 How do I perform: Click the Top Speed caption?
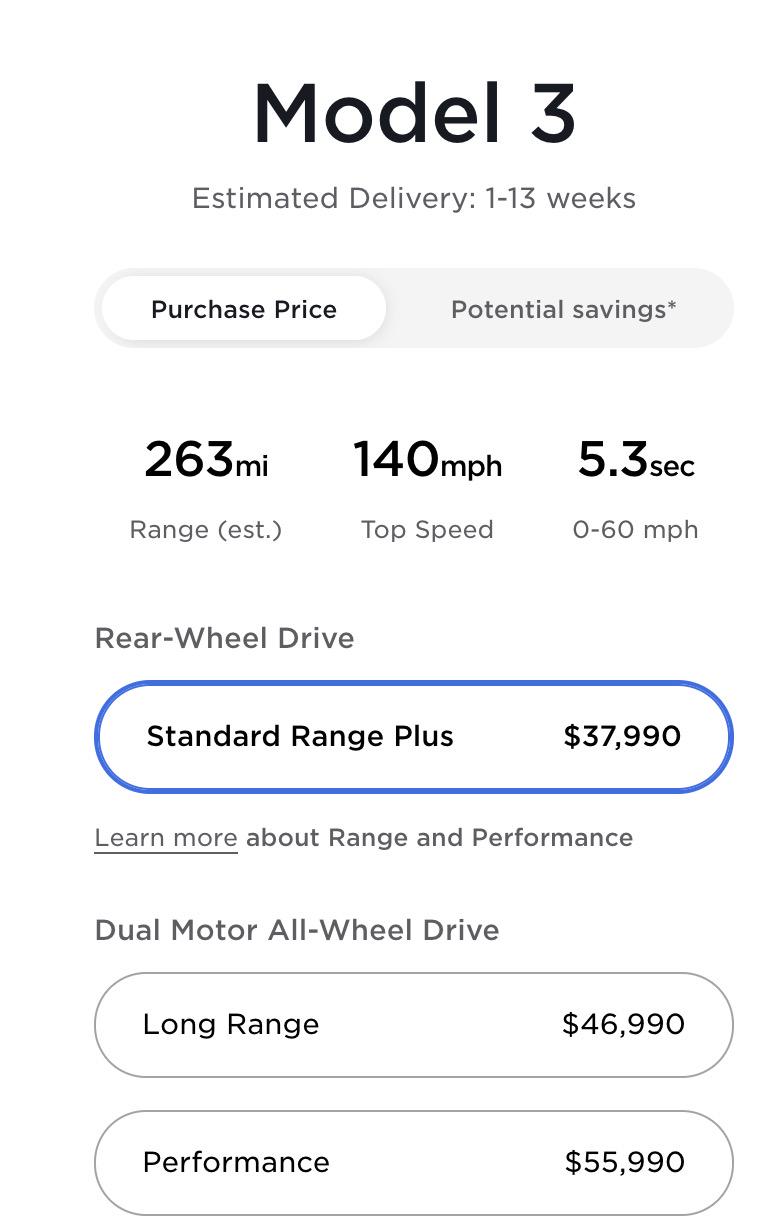(427, 530)
